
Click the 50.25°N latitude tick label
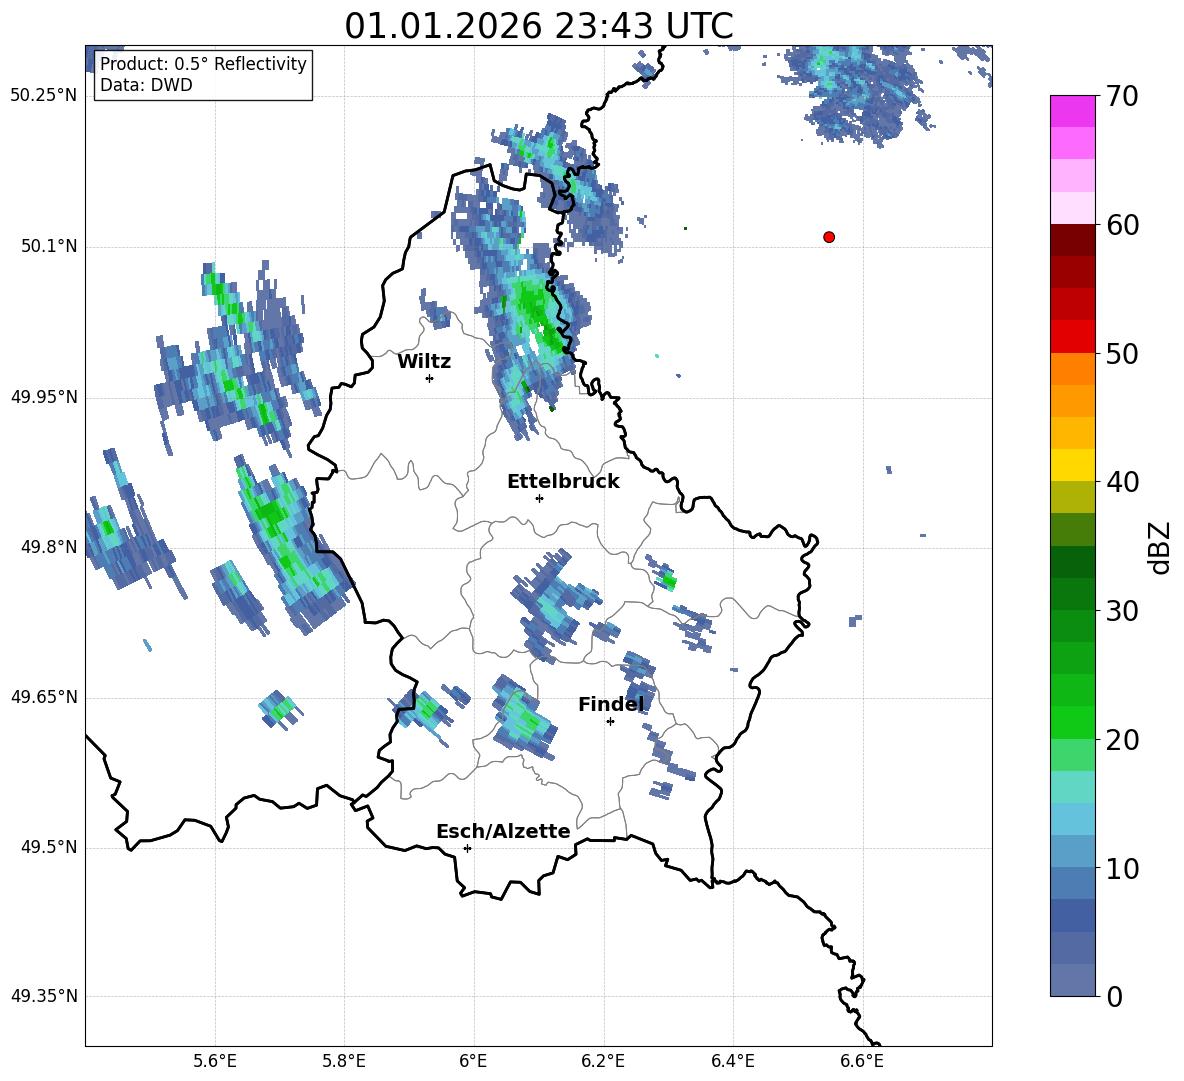point(43,96)
